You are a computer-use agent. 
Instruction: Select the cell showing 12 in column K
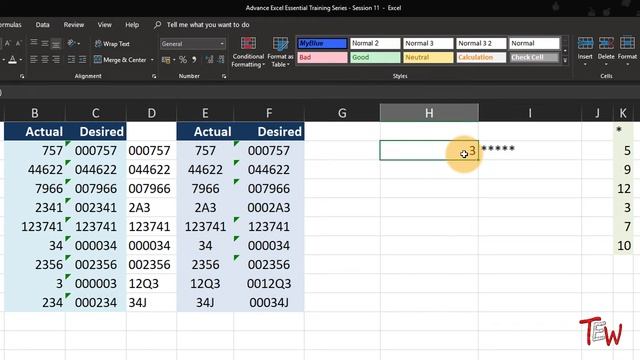click(x=623, y=188)
